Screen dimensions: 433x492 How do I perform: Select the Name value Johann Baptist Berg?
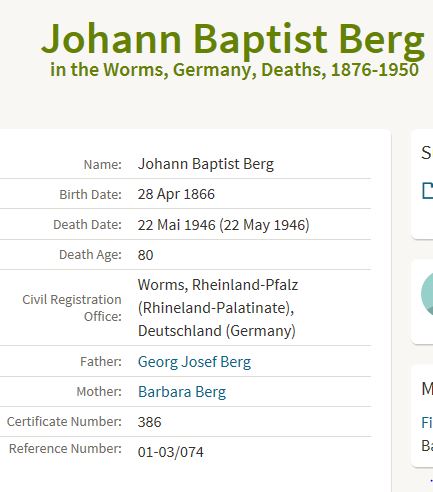(206, 164)
